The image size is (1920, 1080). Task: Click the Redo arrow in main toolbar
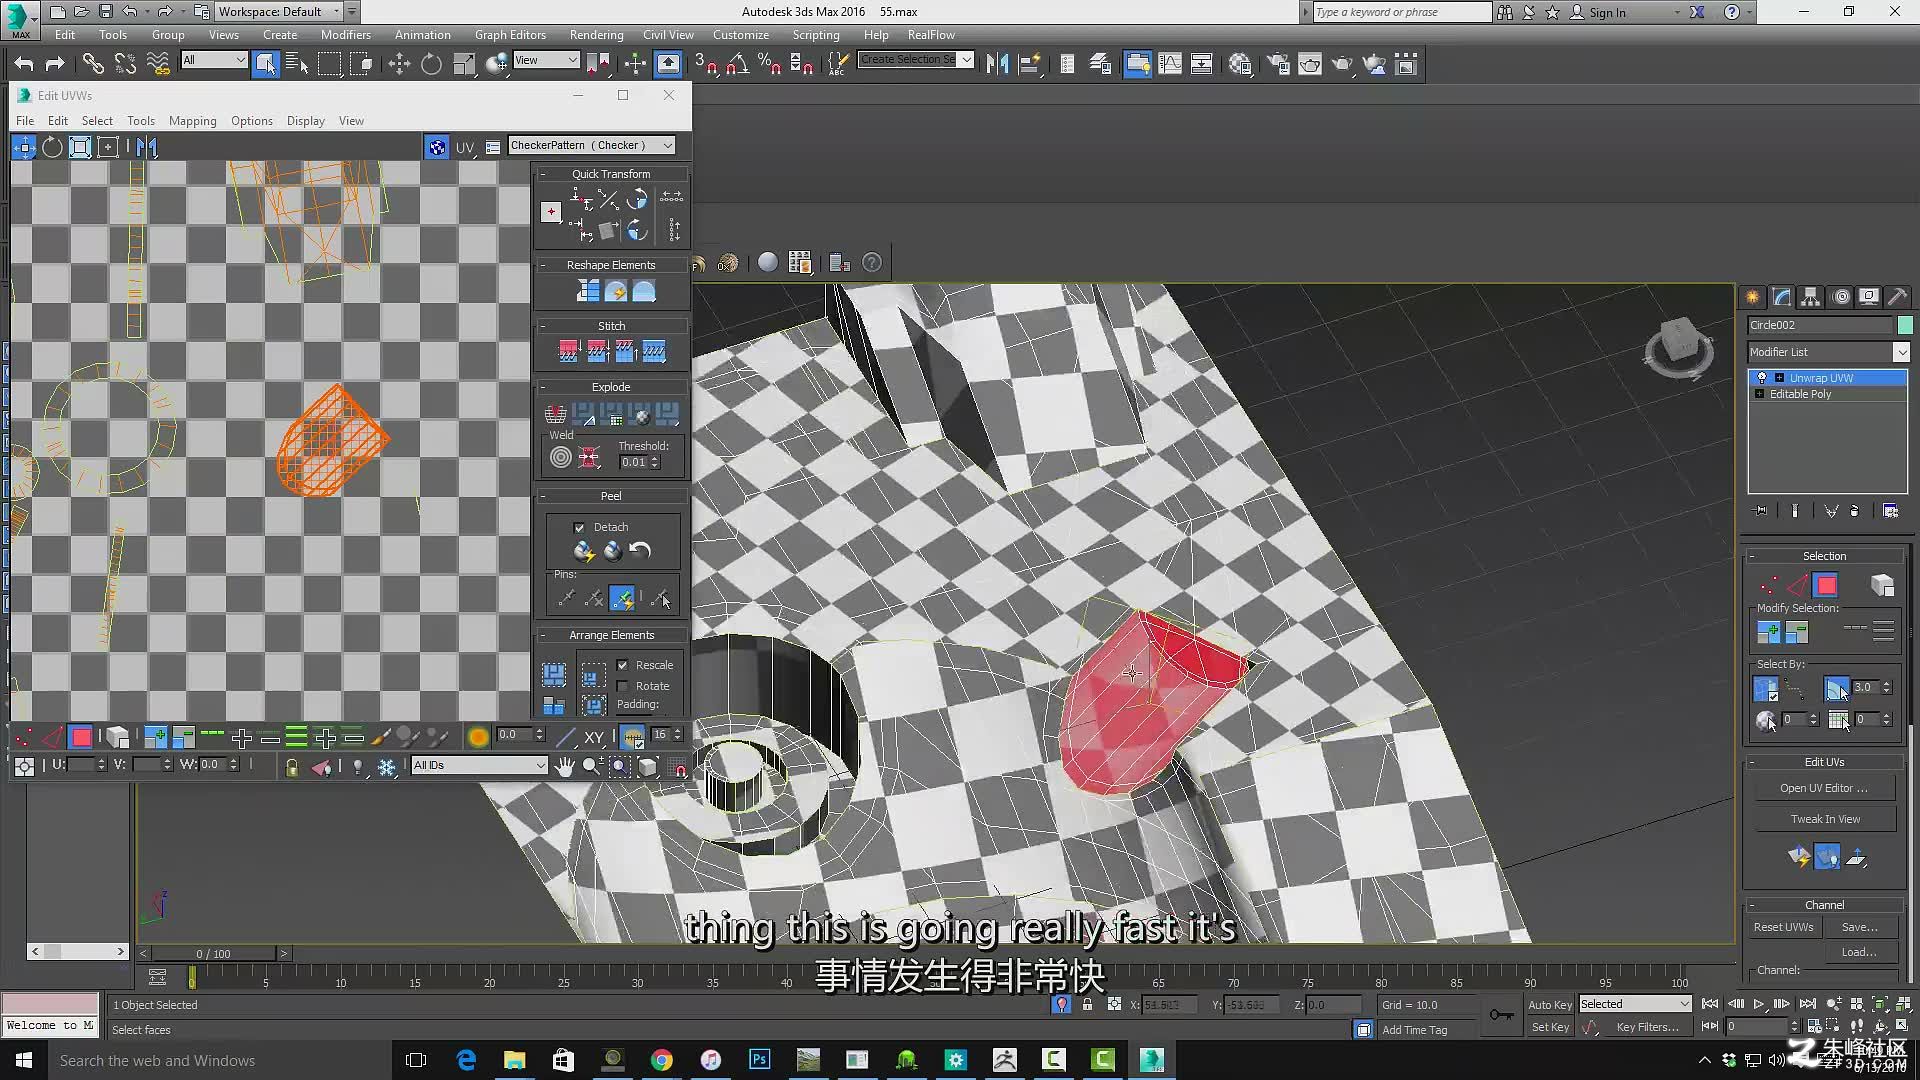point(56,64)
